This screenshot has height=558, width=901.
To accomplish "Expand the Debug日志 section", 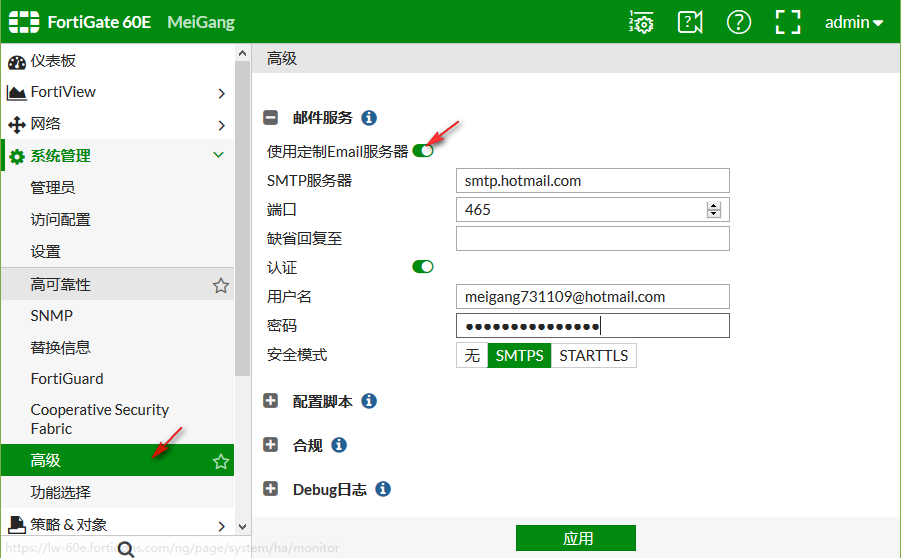I will click(x=270, y=488).
